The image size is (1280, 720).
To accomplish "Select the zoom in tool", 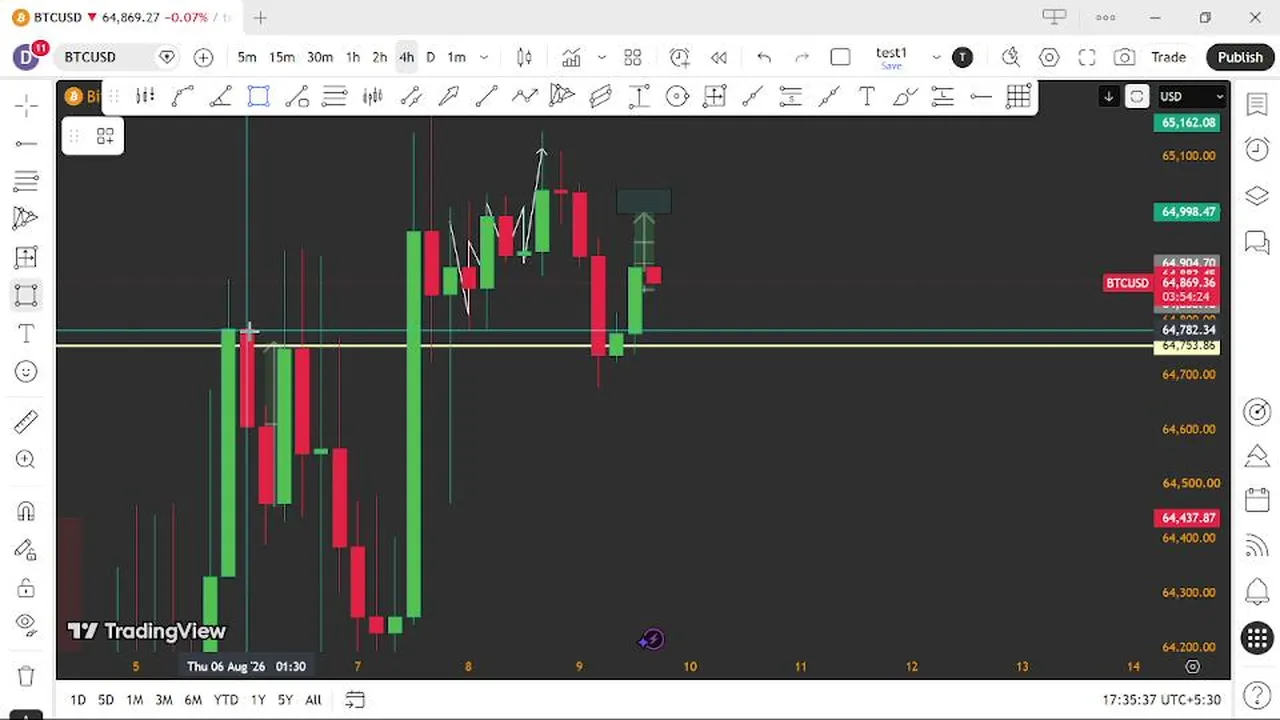I will (26, 460).
